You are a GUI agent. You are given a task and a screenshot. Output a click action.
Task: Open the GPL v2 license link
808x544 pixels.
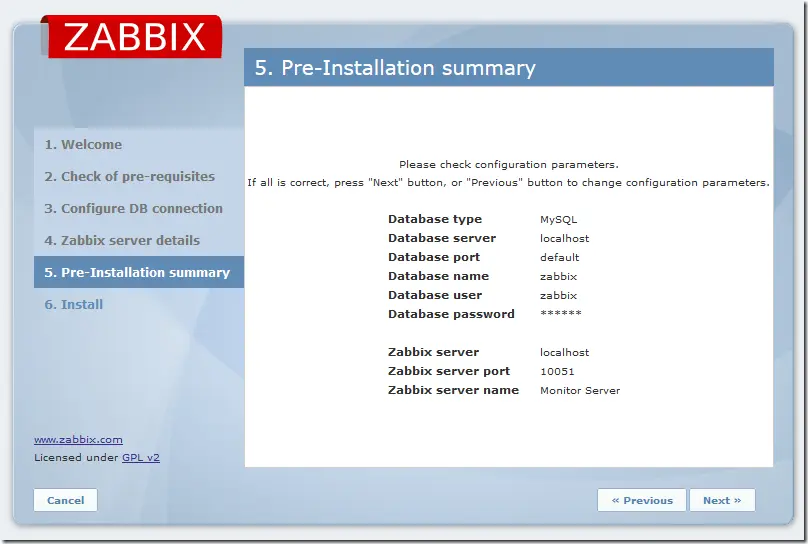coord(141,457)
